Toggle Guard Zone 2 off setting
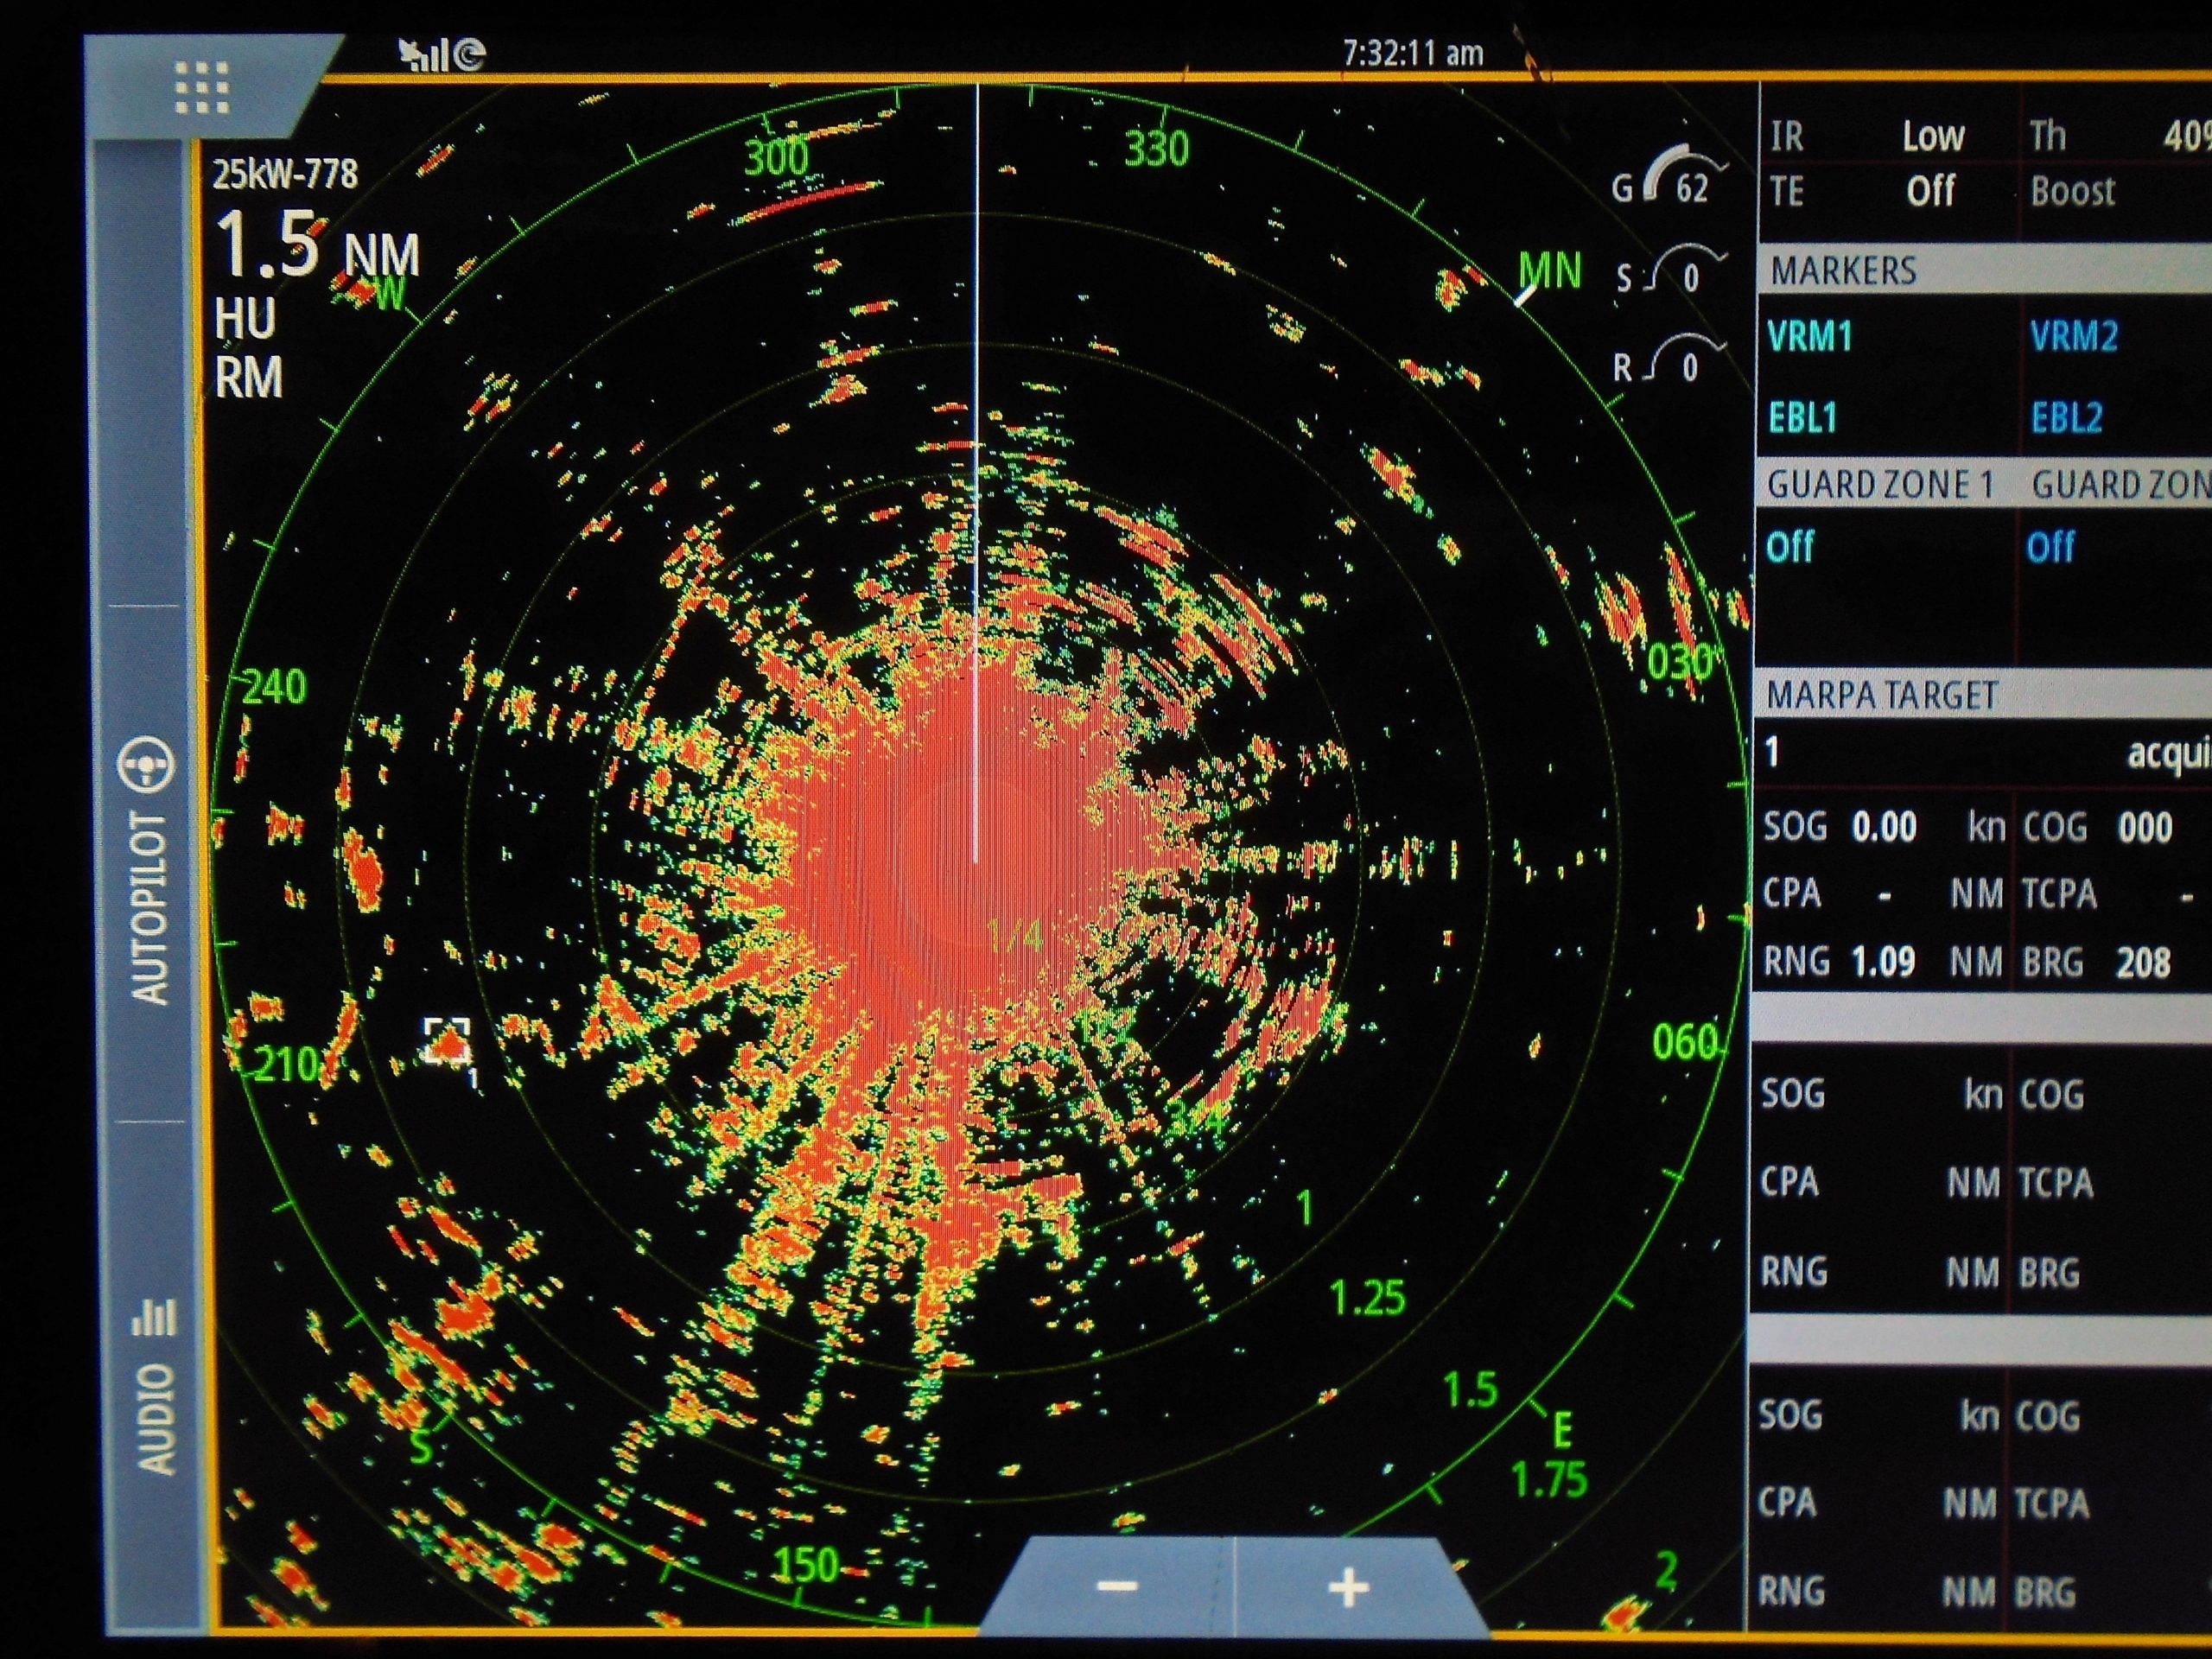 2052,547
